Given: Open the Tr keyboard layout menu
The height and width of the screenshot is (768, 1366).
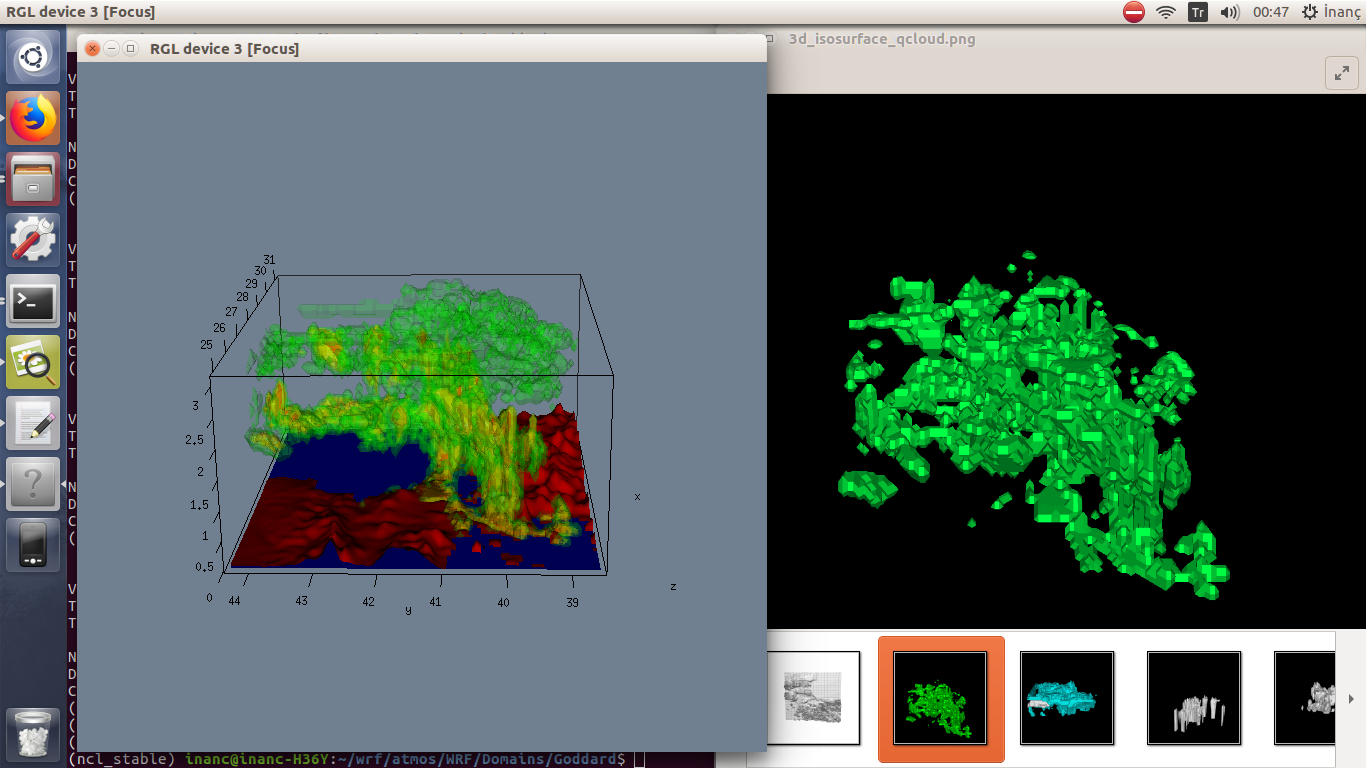Looking at the screenshot, I should 1197,12.
